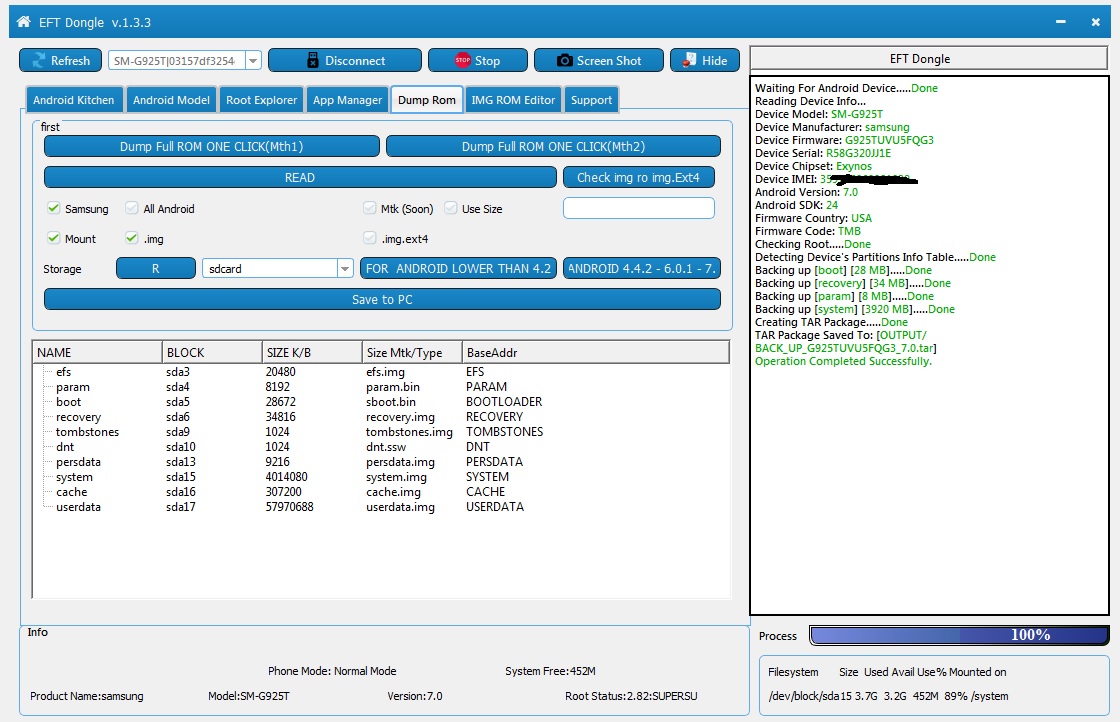Viewport: 1120px width, 722px height.
Task: Select the Dump Rom tab
Action: coord(426,100)
